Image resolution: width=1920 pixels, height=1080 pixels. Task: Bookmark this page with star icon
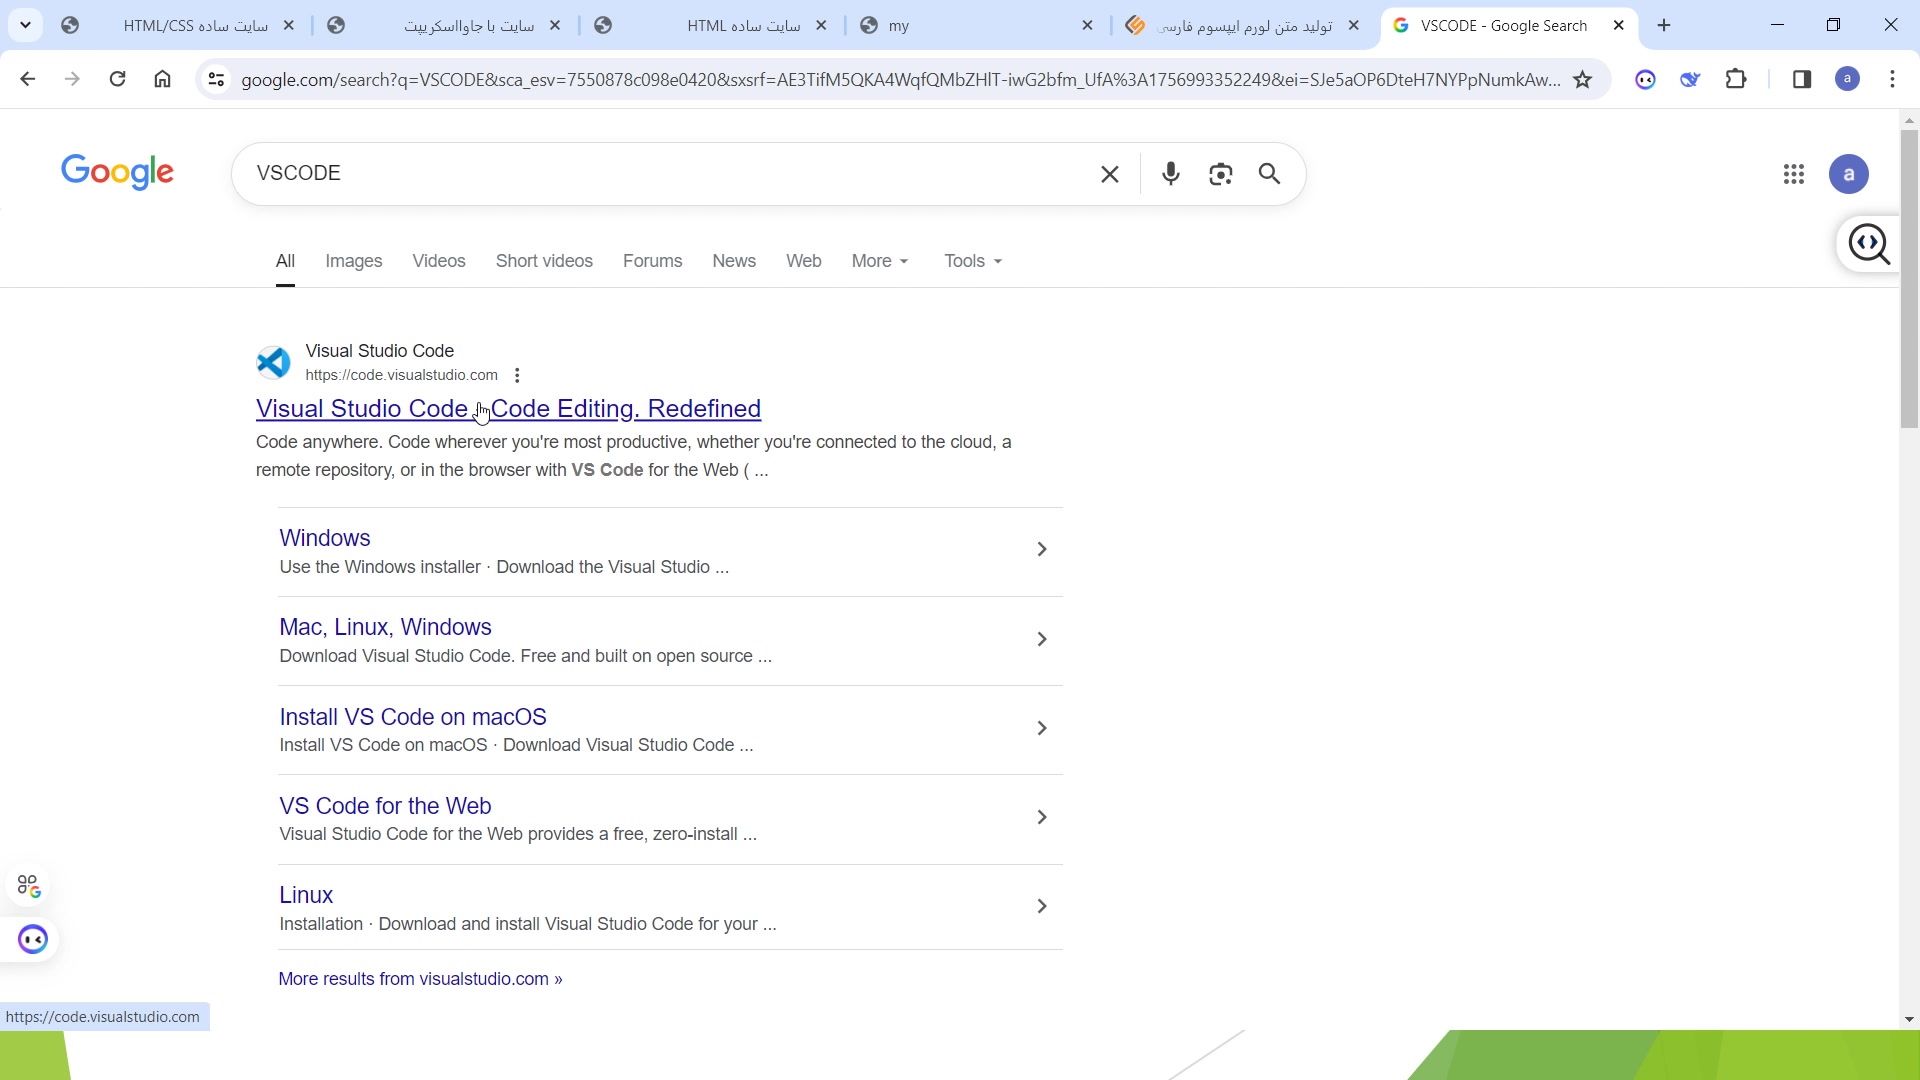point(1582,80)
